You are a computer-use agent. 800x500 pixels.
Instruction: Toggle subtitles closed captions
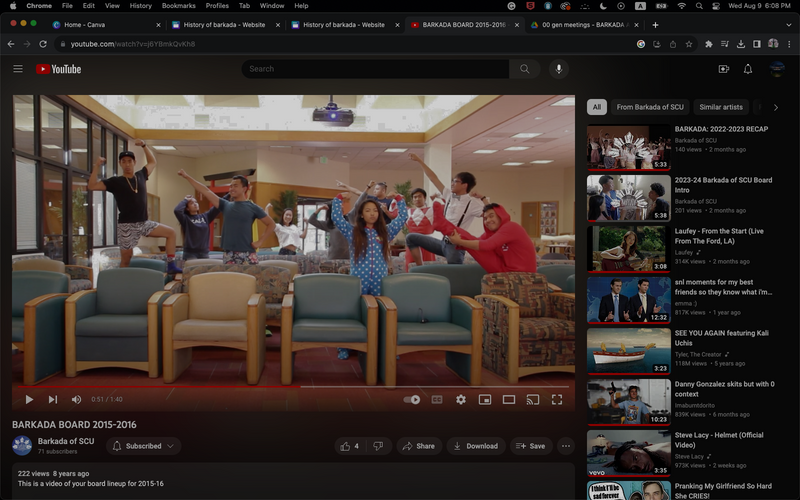437,399
